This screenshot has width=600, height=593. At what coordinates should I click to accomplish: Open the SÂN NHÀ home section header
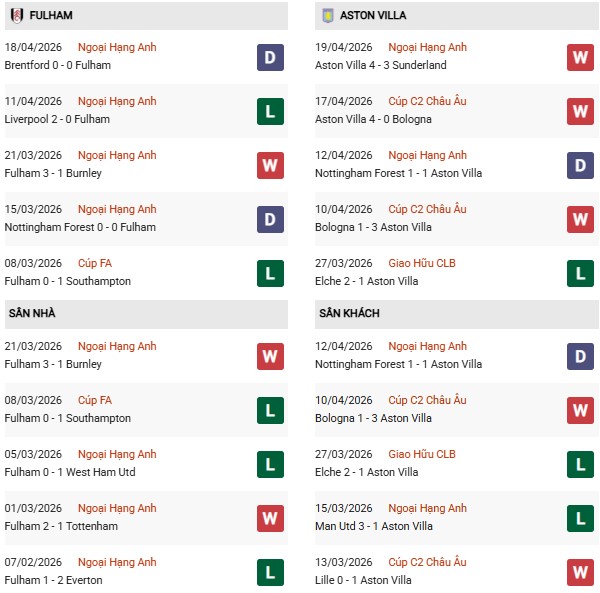click(x=34, y=314)
